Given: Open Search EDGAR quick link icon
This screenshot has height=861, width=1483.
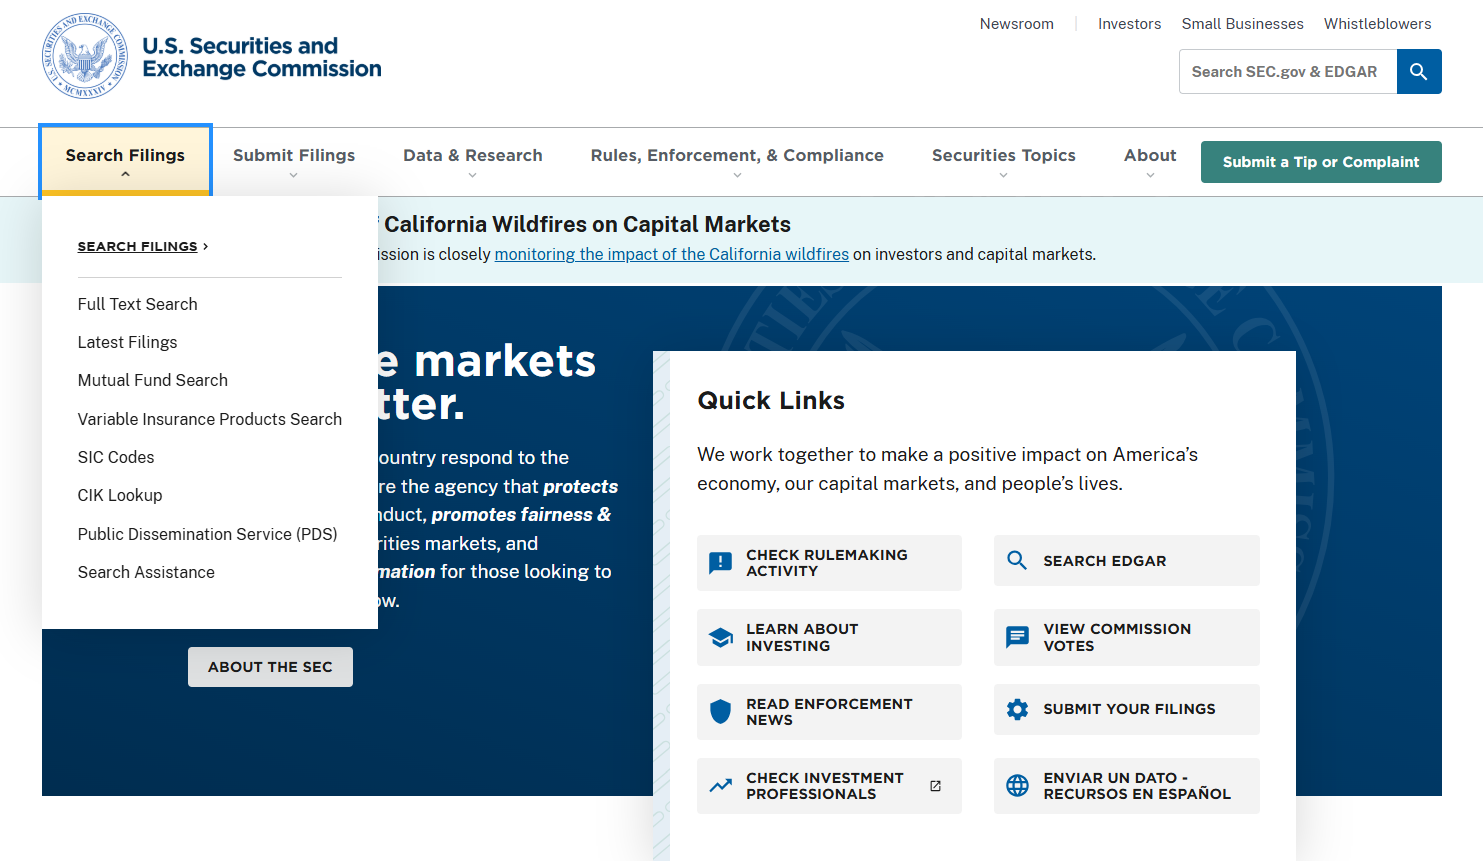Looking at the screenshot, I should click(x=1017, y=560).
